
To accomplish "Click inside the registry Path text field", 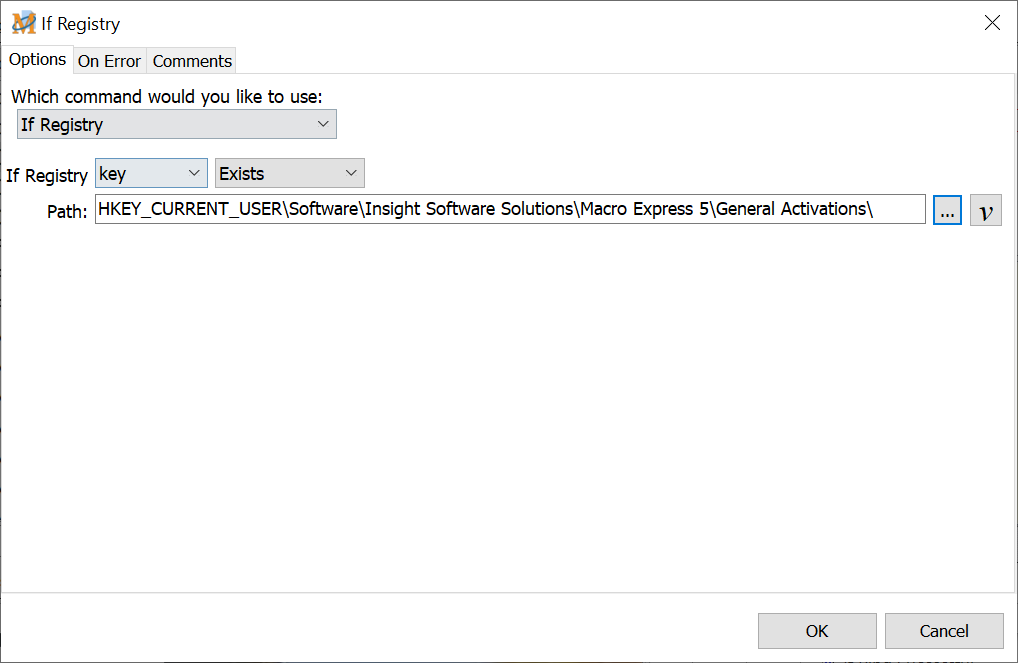I will coord(510,210).
